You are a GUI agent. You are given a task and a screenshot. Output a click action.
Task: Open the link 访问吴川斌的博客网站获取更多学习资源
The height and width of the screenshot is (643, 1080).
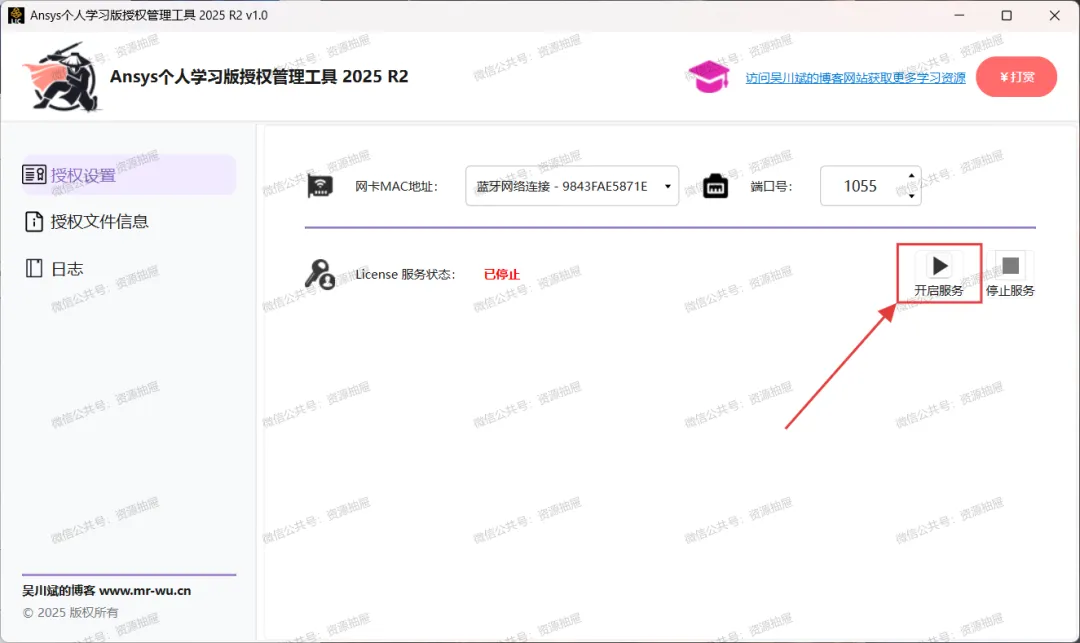tap(855, 78)
